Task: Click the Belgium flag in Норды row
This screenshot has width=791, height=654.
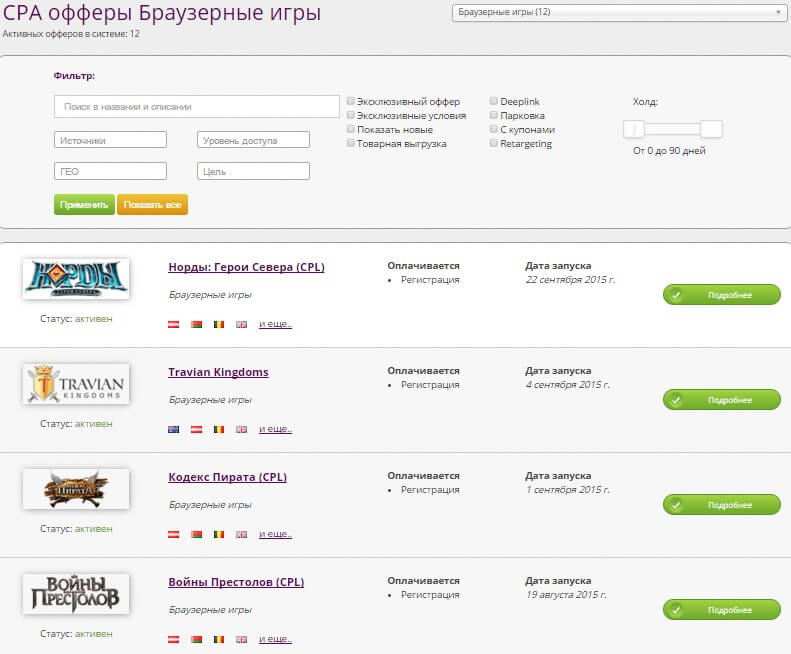Action: pyautogui.click(x=219, y=324)
